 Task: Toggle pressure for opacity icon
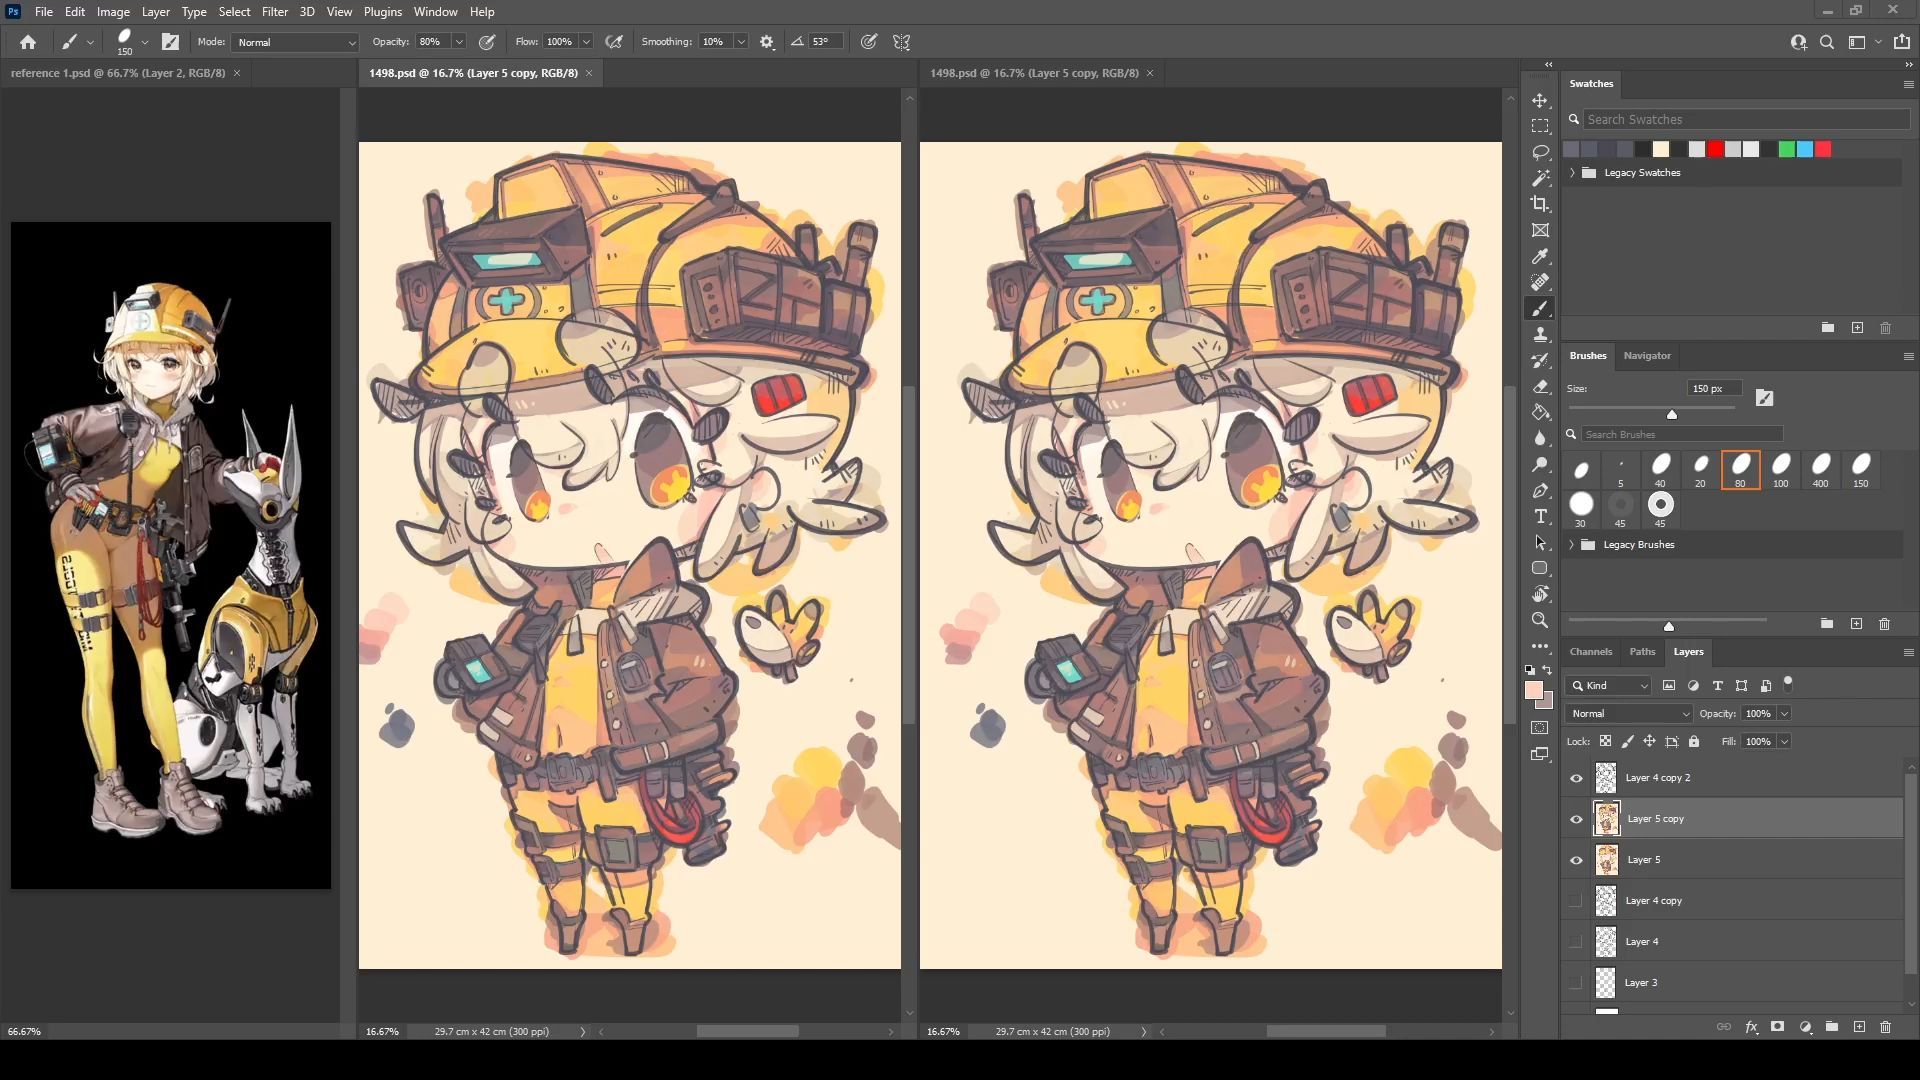(487, 42)
